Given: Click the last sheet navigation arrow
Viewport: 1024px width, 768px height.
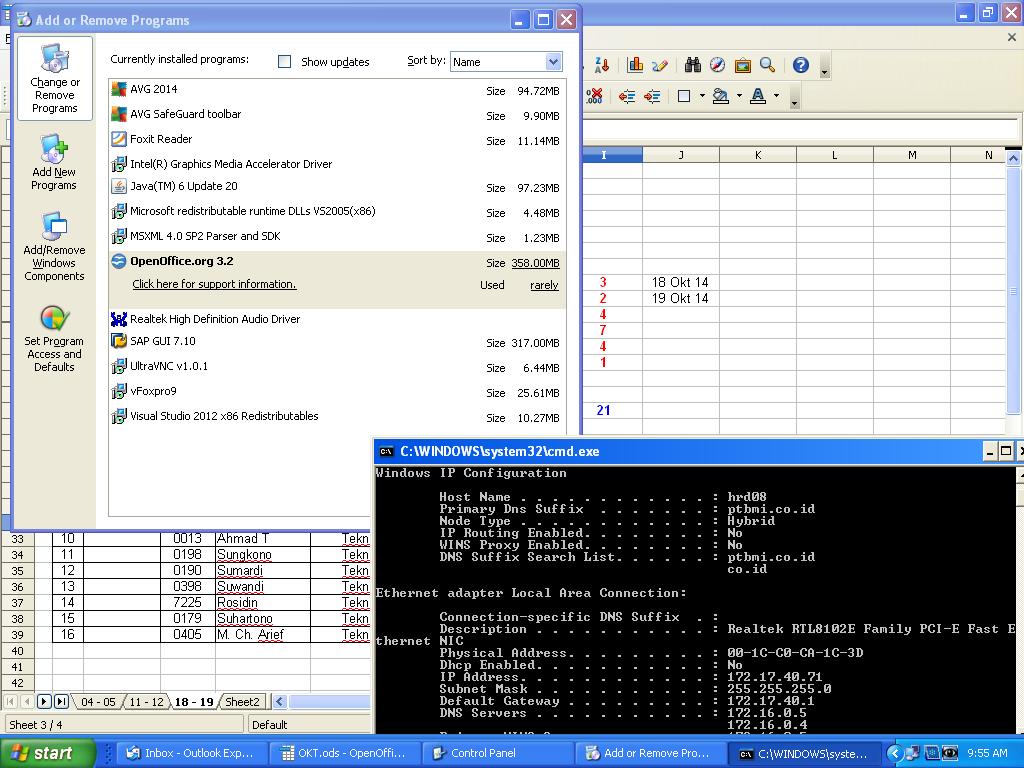Looking at the screenshot, I should point(61,702).
